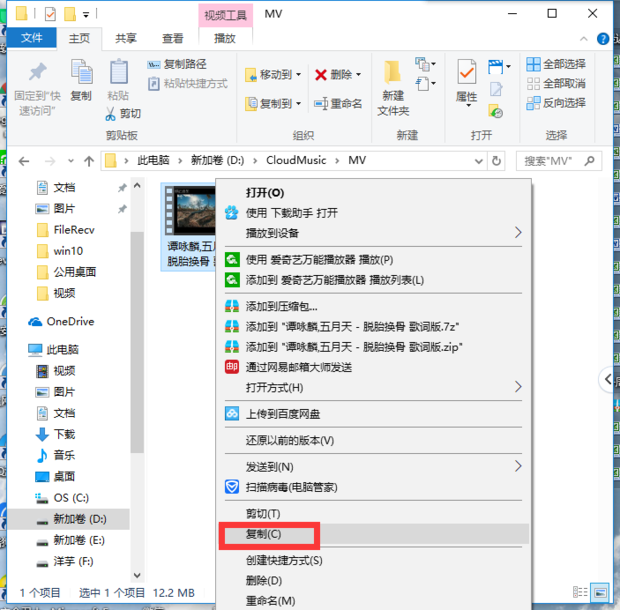The height and width of the screenshot is (610, 620).
Task: Open OneDrive in the sidebar
Action: [61, 322]
